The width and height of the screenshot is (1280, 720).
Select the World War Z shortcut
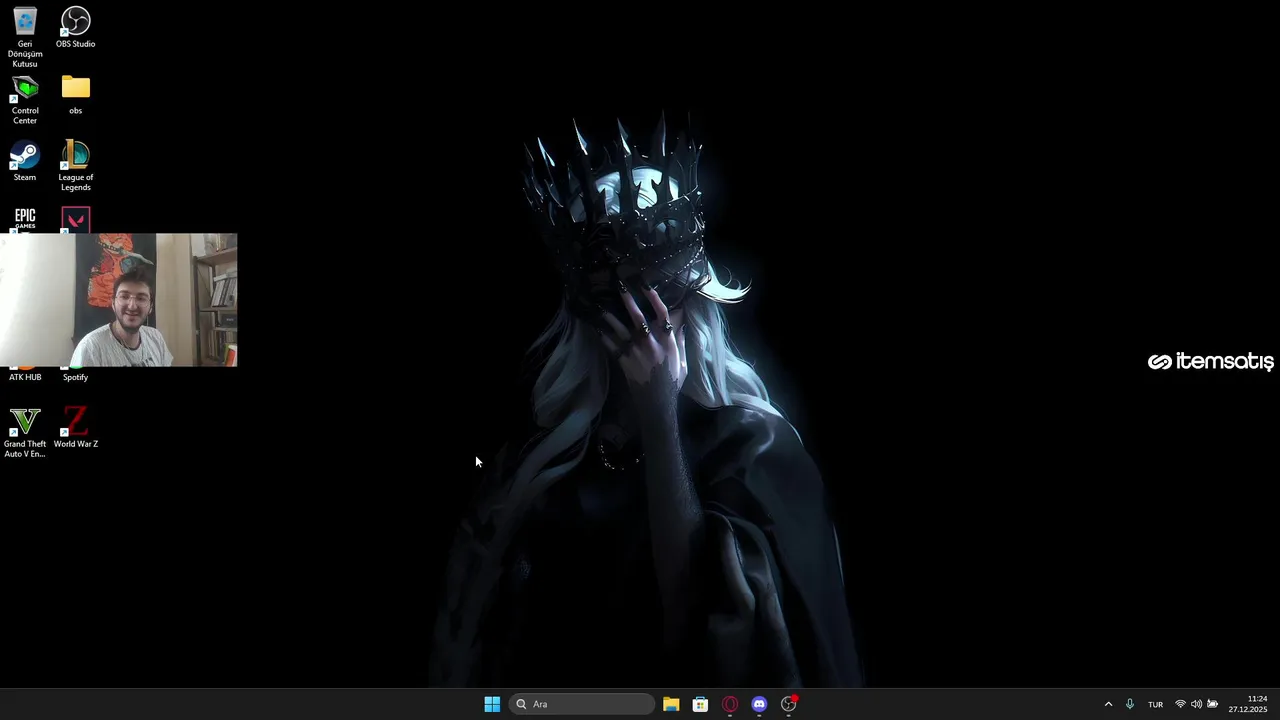[x=76, y=428]
